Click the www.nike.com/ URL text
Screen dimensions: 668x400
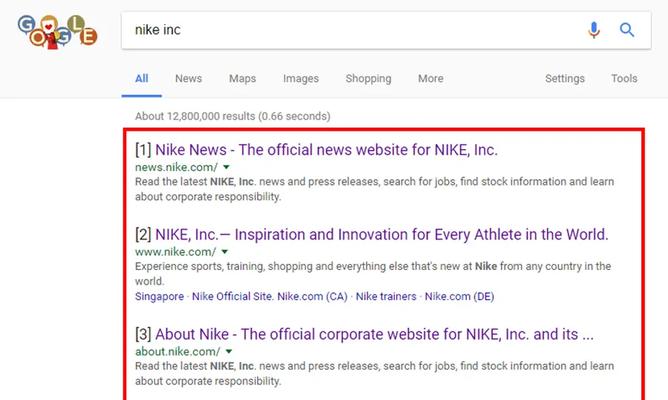click(x=176, y=252)
